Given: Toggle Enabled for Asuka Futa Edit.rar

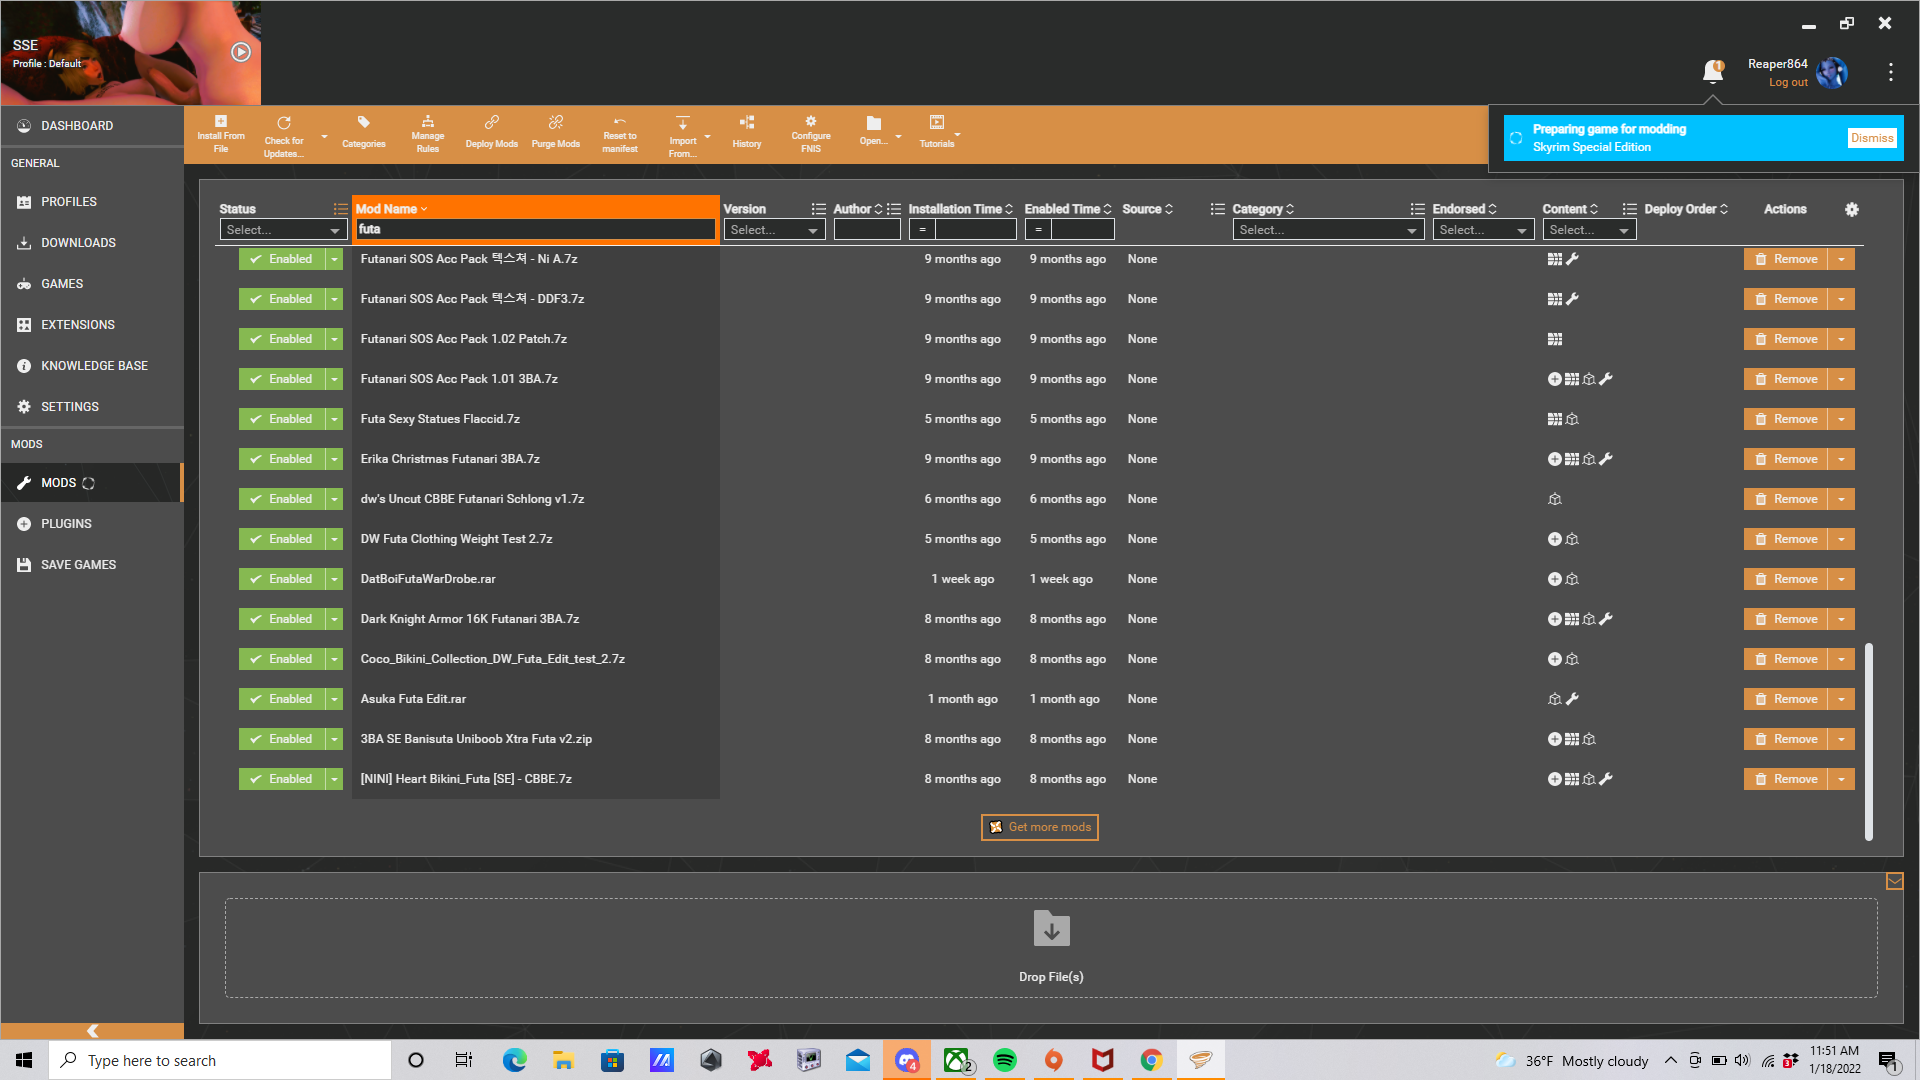Looking at the screenshot, I should point(282,699).
